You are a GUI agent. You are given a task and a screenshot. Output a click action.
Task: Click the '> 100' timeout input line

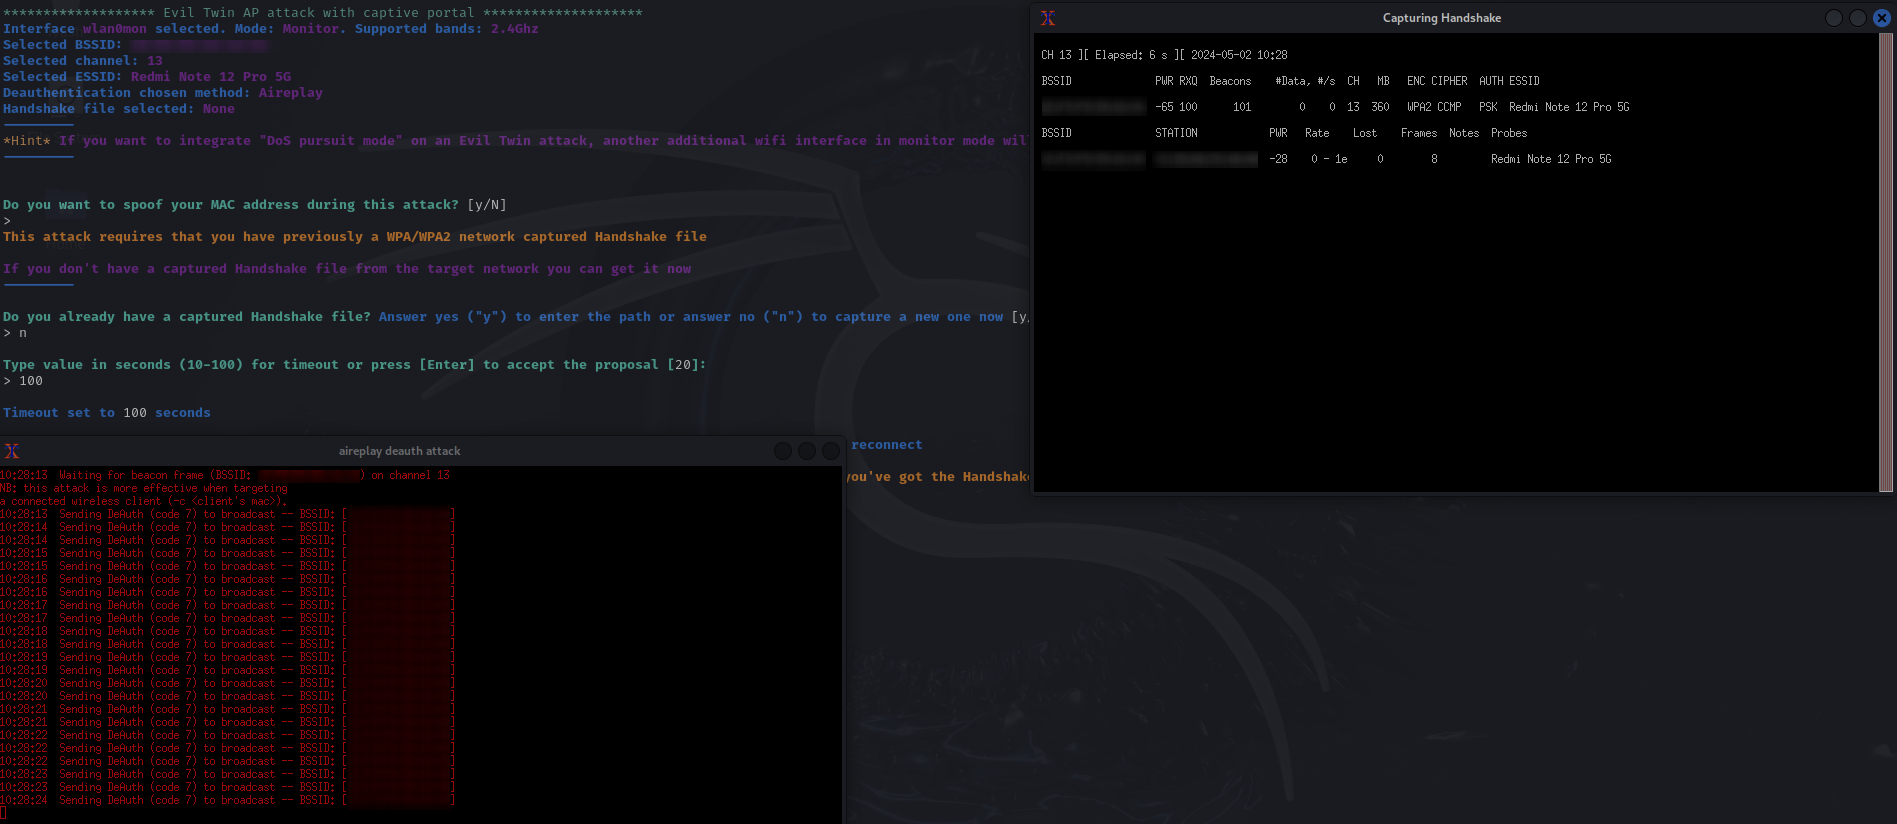[x=24, y=381]
